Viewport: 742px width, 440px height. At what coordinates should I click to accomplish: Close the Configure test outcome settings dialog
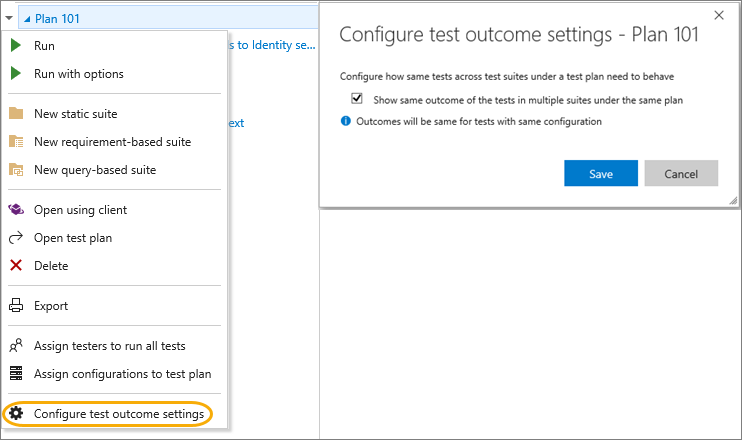pyautogui.click(x=719, y=15)
